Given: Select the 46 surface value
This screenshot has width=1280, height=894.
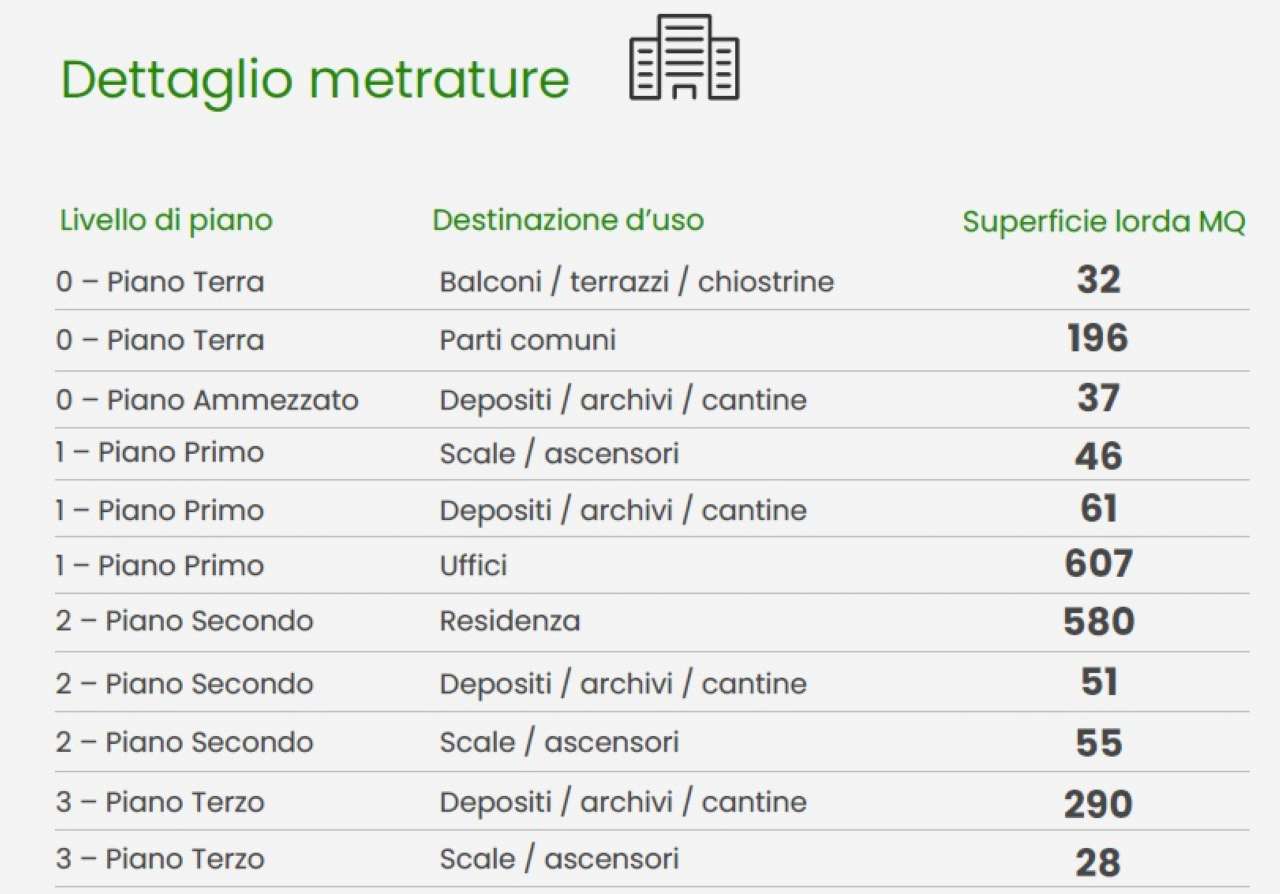Looking at the screenshot, I should coord(1098,457).
